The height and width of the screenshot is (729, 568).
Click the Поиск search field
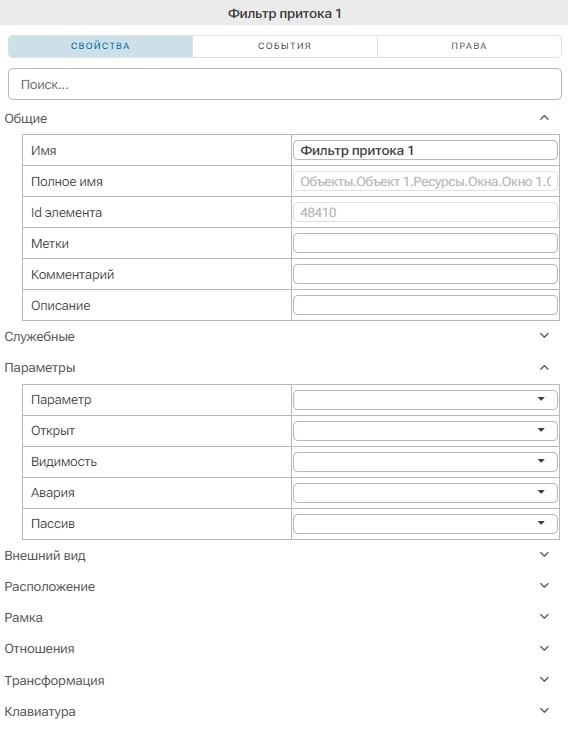(x=284, y=84)
